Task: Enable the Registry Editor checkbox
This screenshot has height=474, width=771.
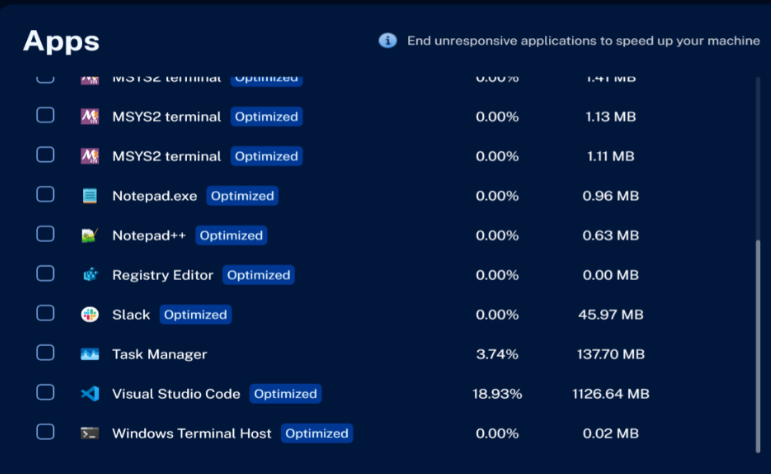Action: [x=45, y=273]
